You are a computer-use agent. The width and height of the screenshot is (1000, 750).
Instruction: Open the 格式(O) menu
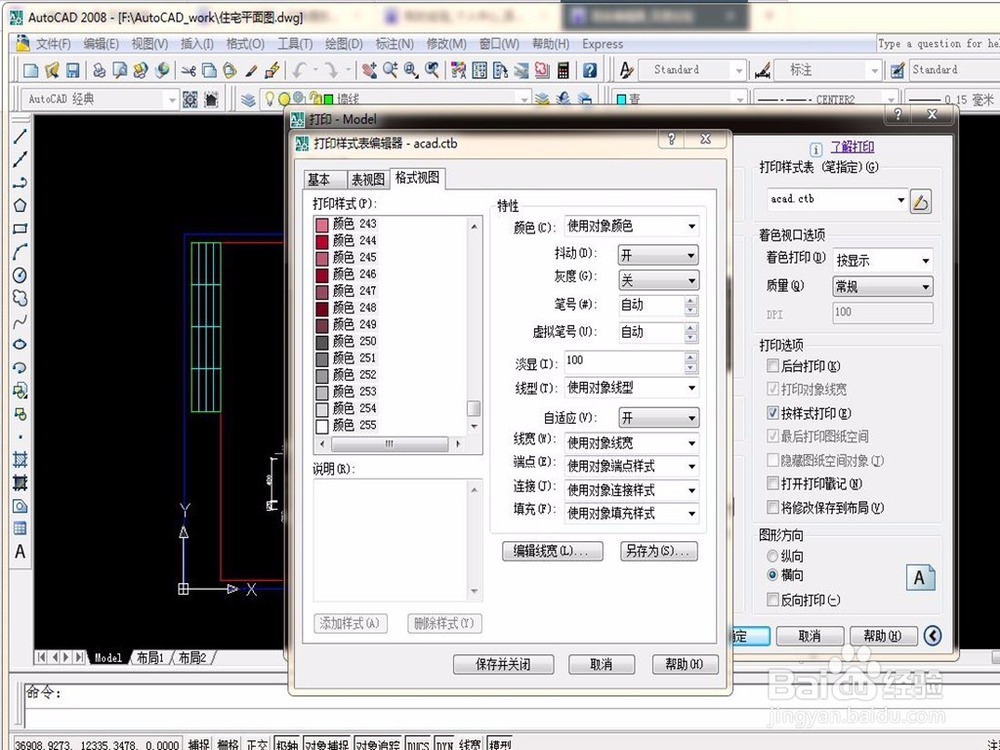click(x=245, y=44)
